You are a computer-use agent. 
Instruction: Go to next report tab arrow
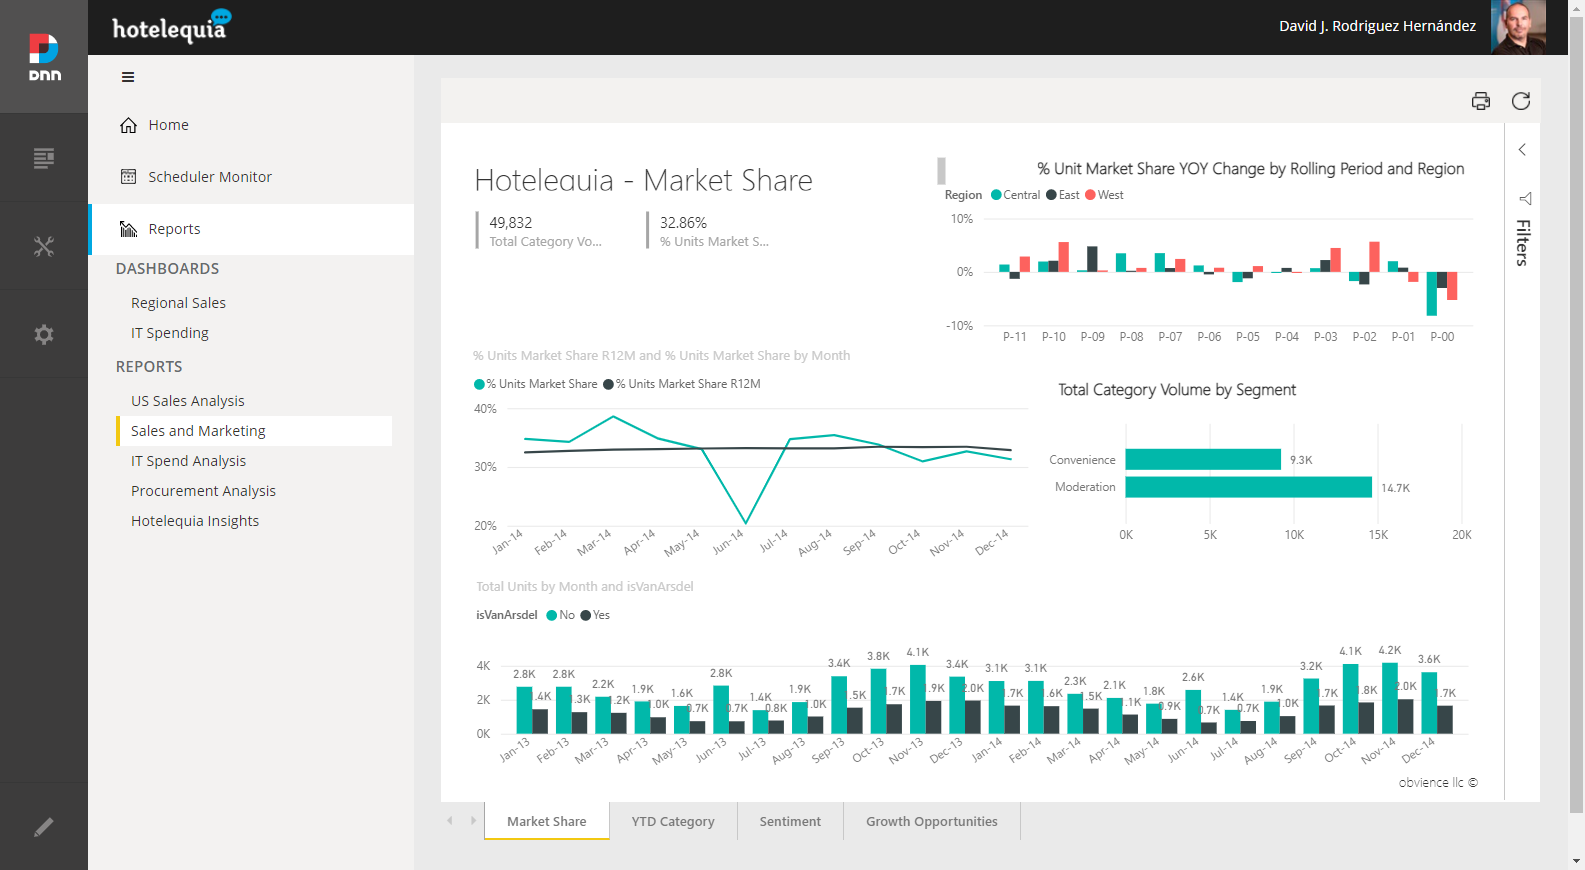tap(473, 821)
